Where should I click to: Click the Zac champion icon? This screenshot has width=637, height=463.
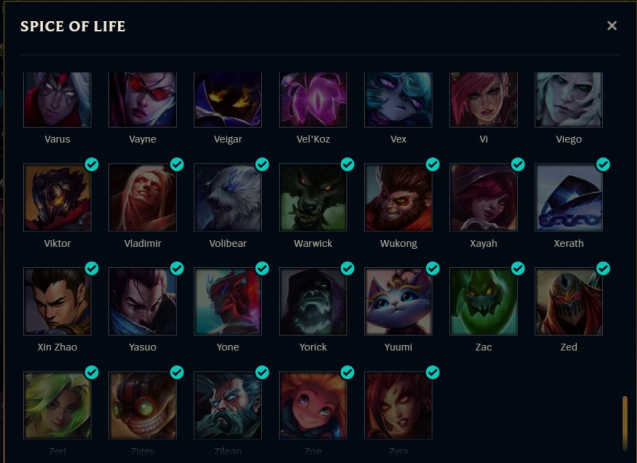[x=483, y=301]
